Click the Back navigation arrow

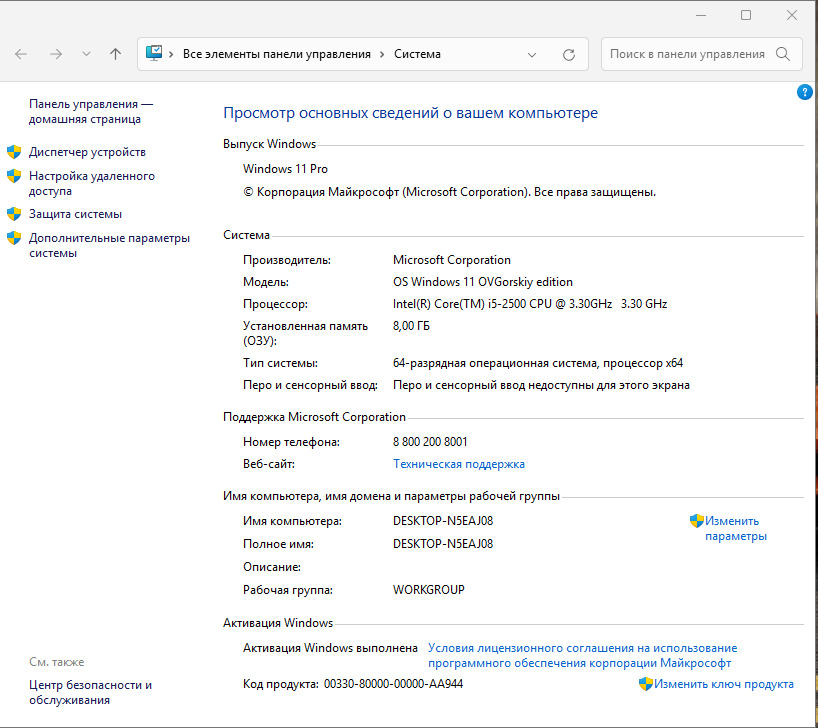coord(22,54)
